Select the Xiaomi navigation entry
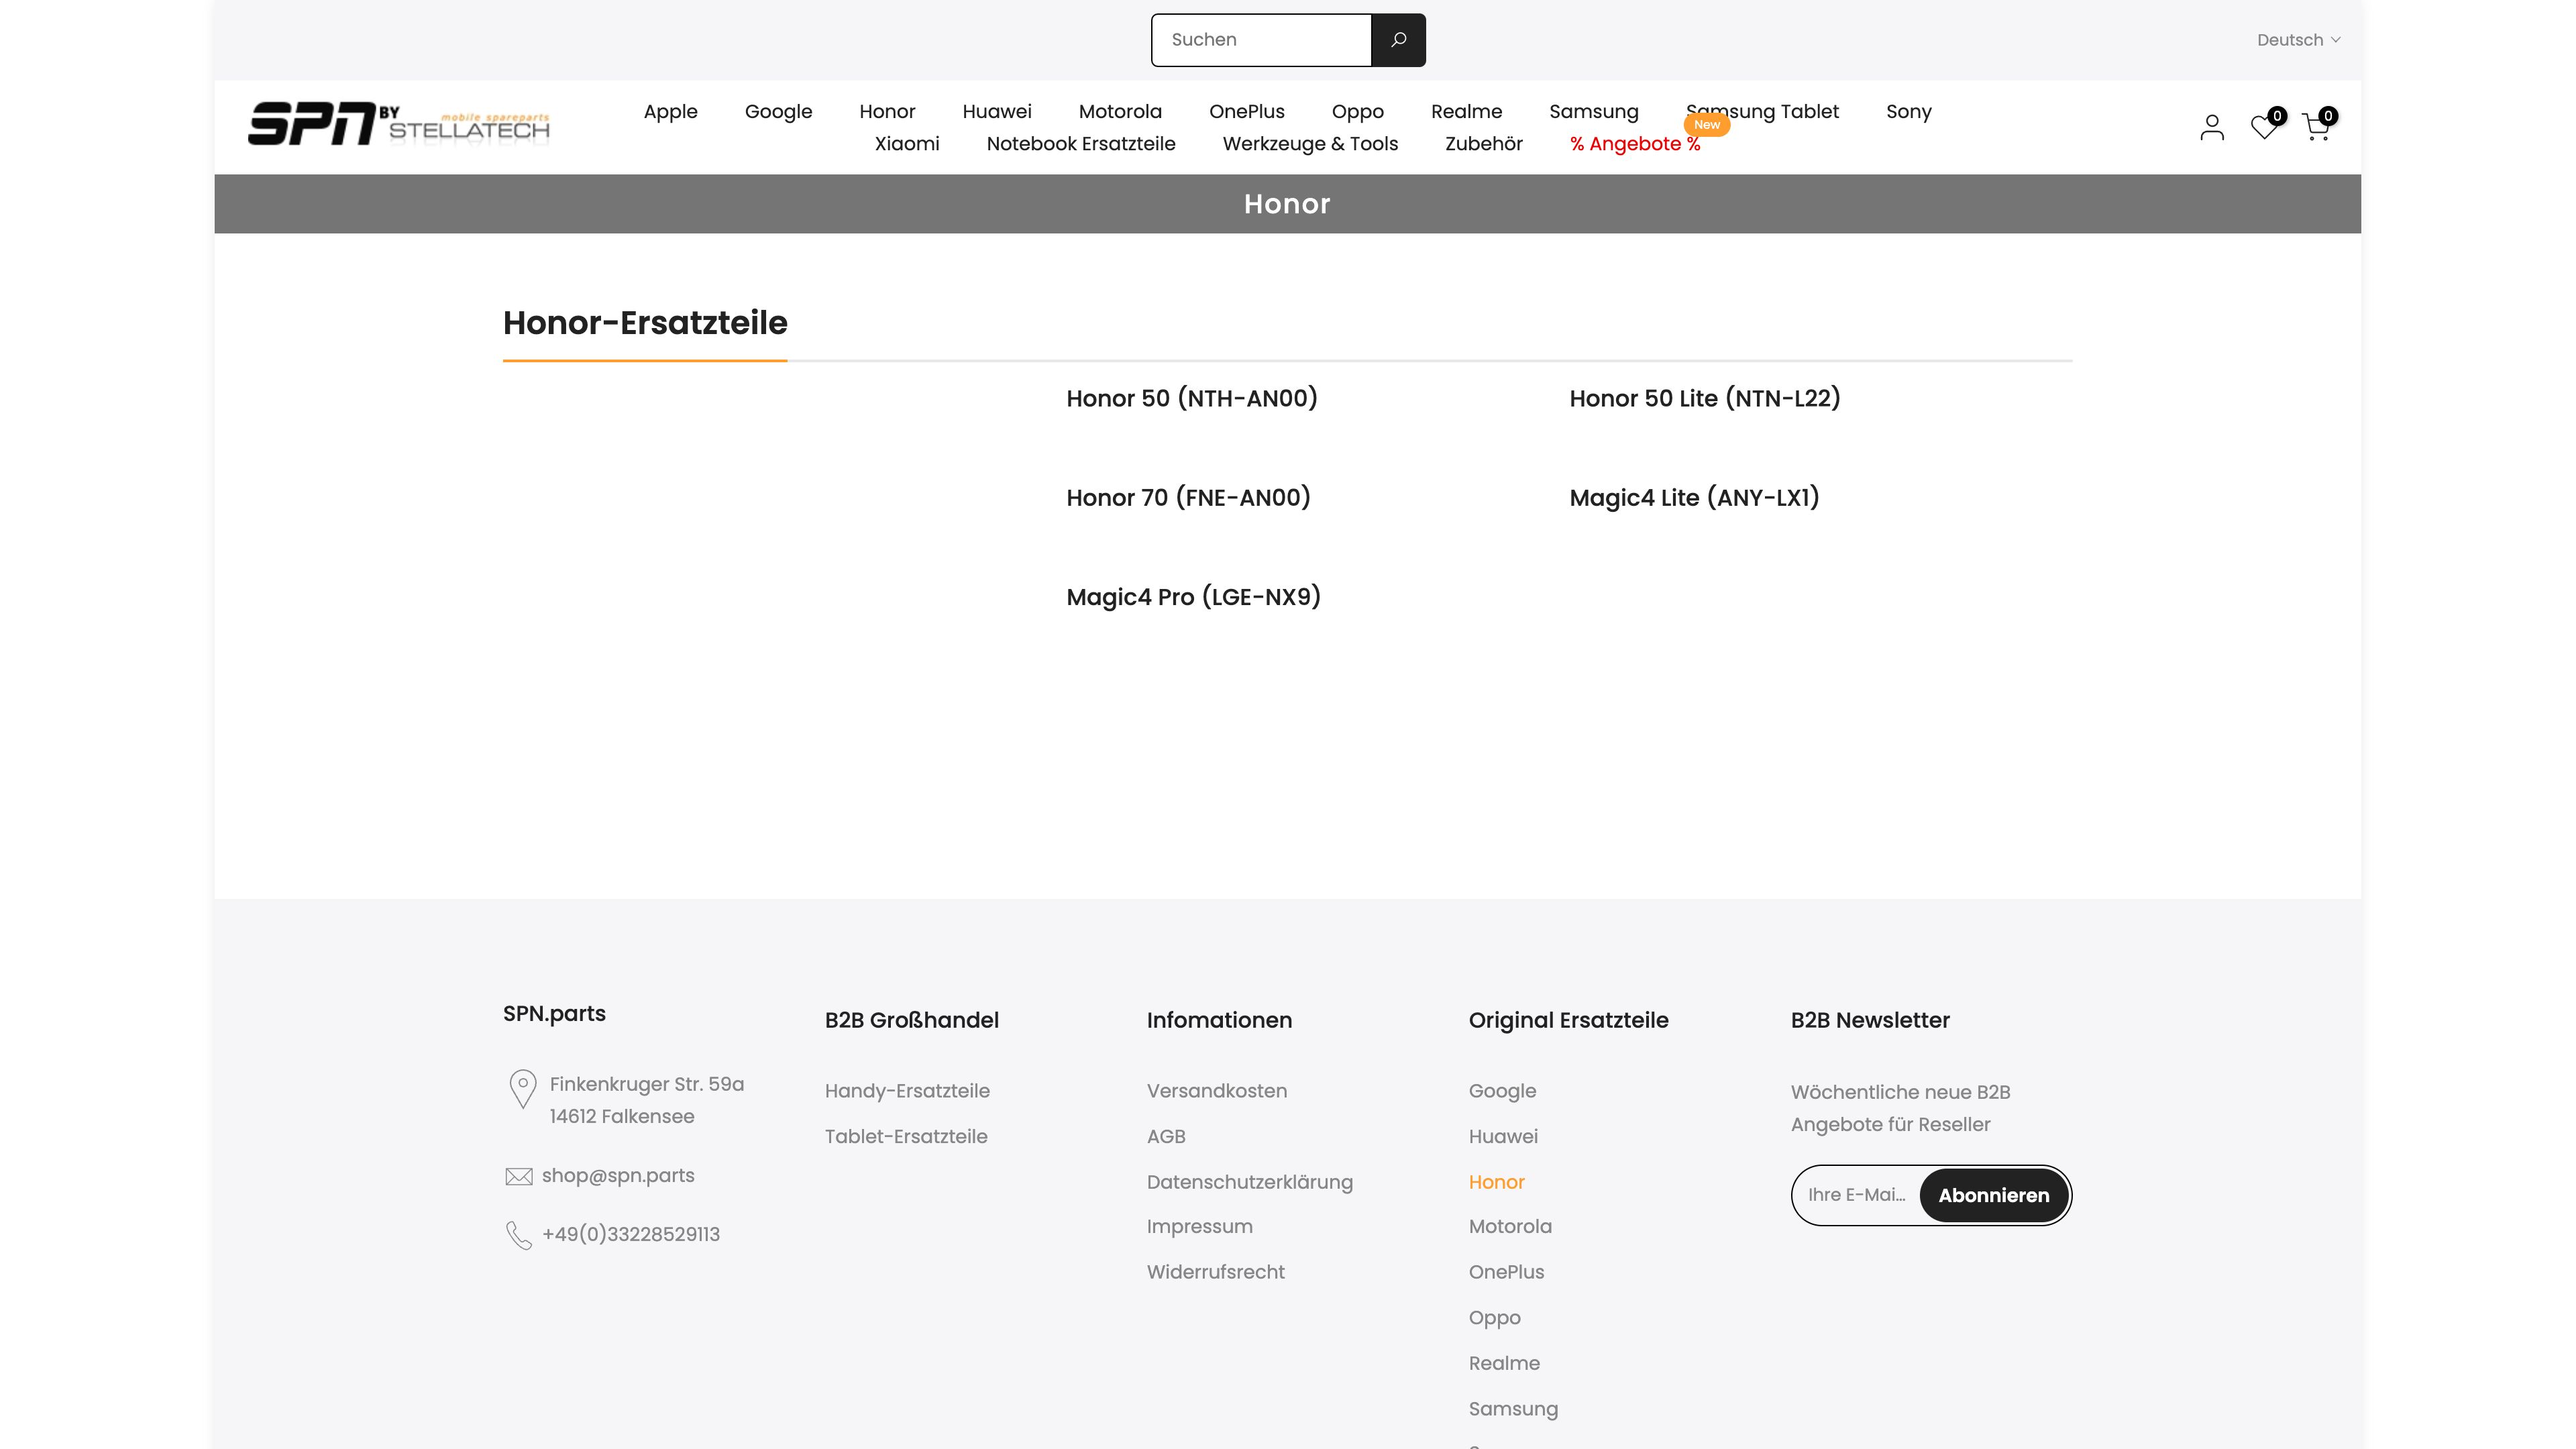 906,144
